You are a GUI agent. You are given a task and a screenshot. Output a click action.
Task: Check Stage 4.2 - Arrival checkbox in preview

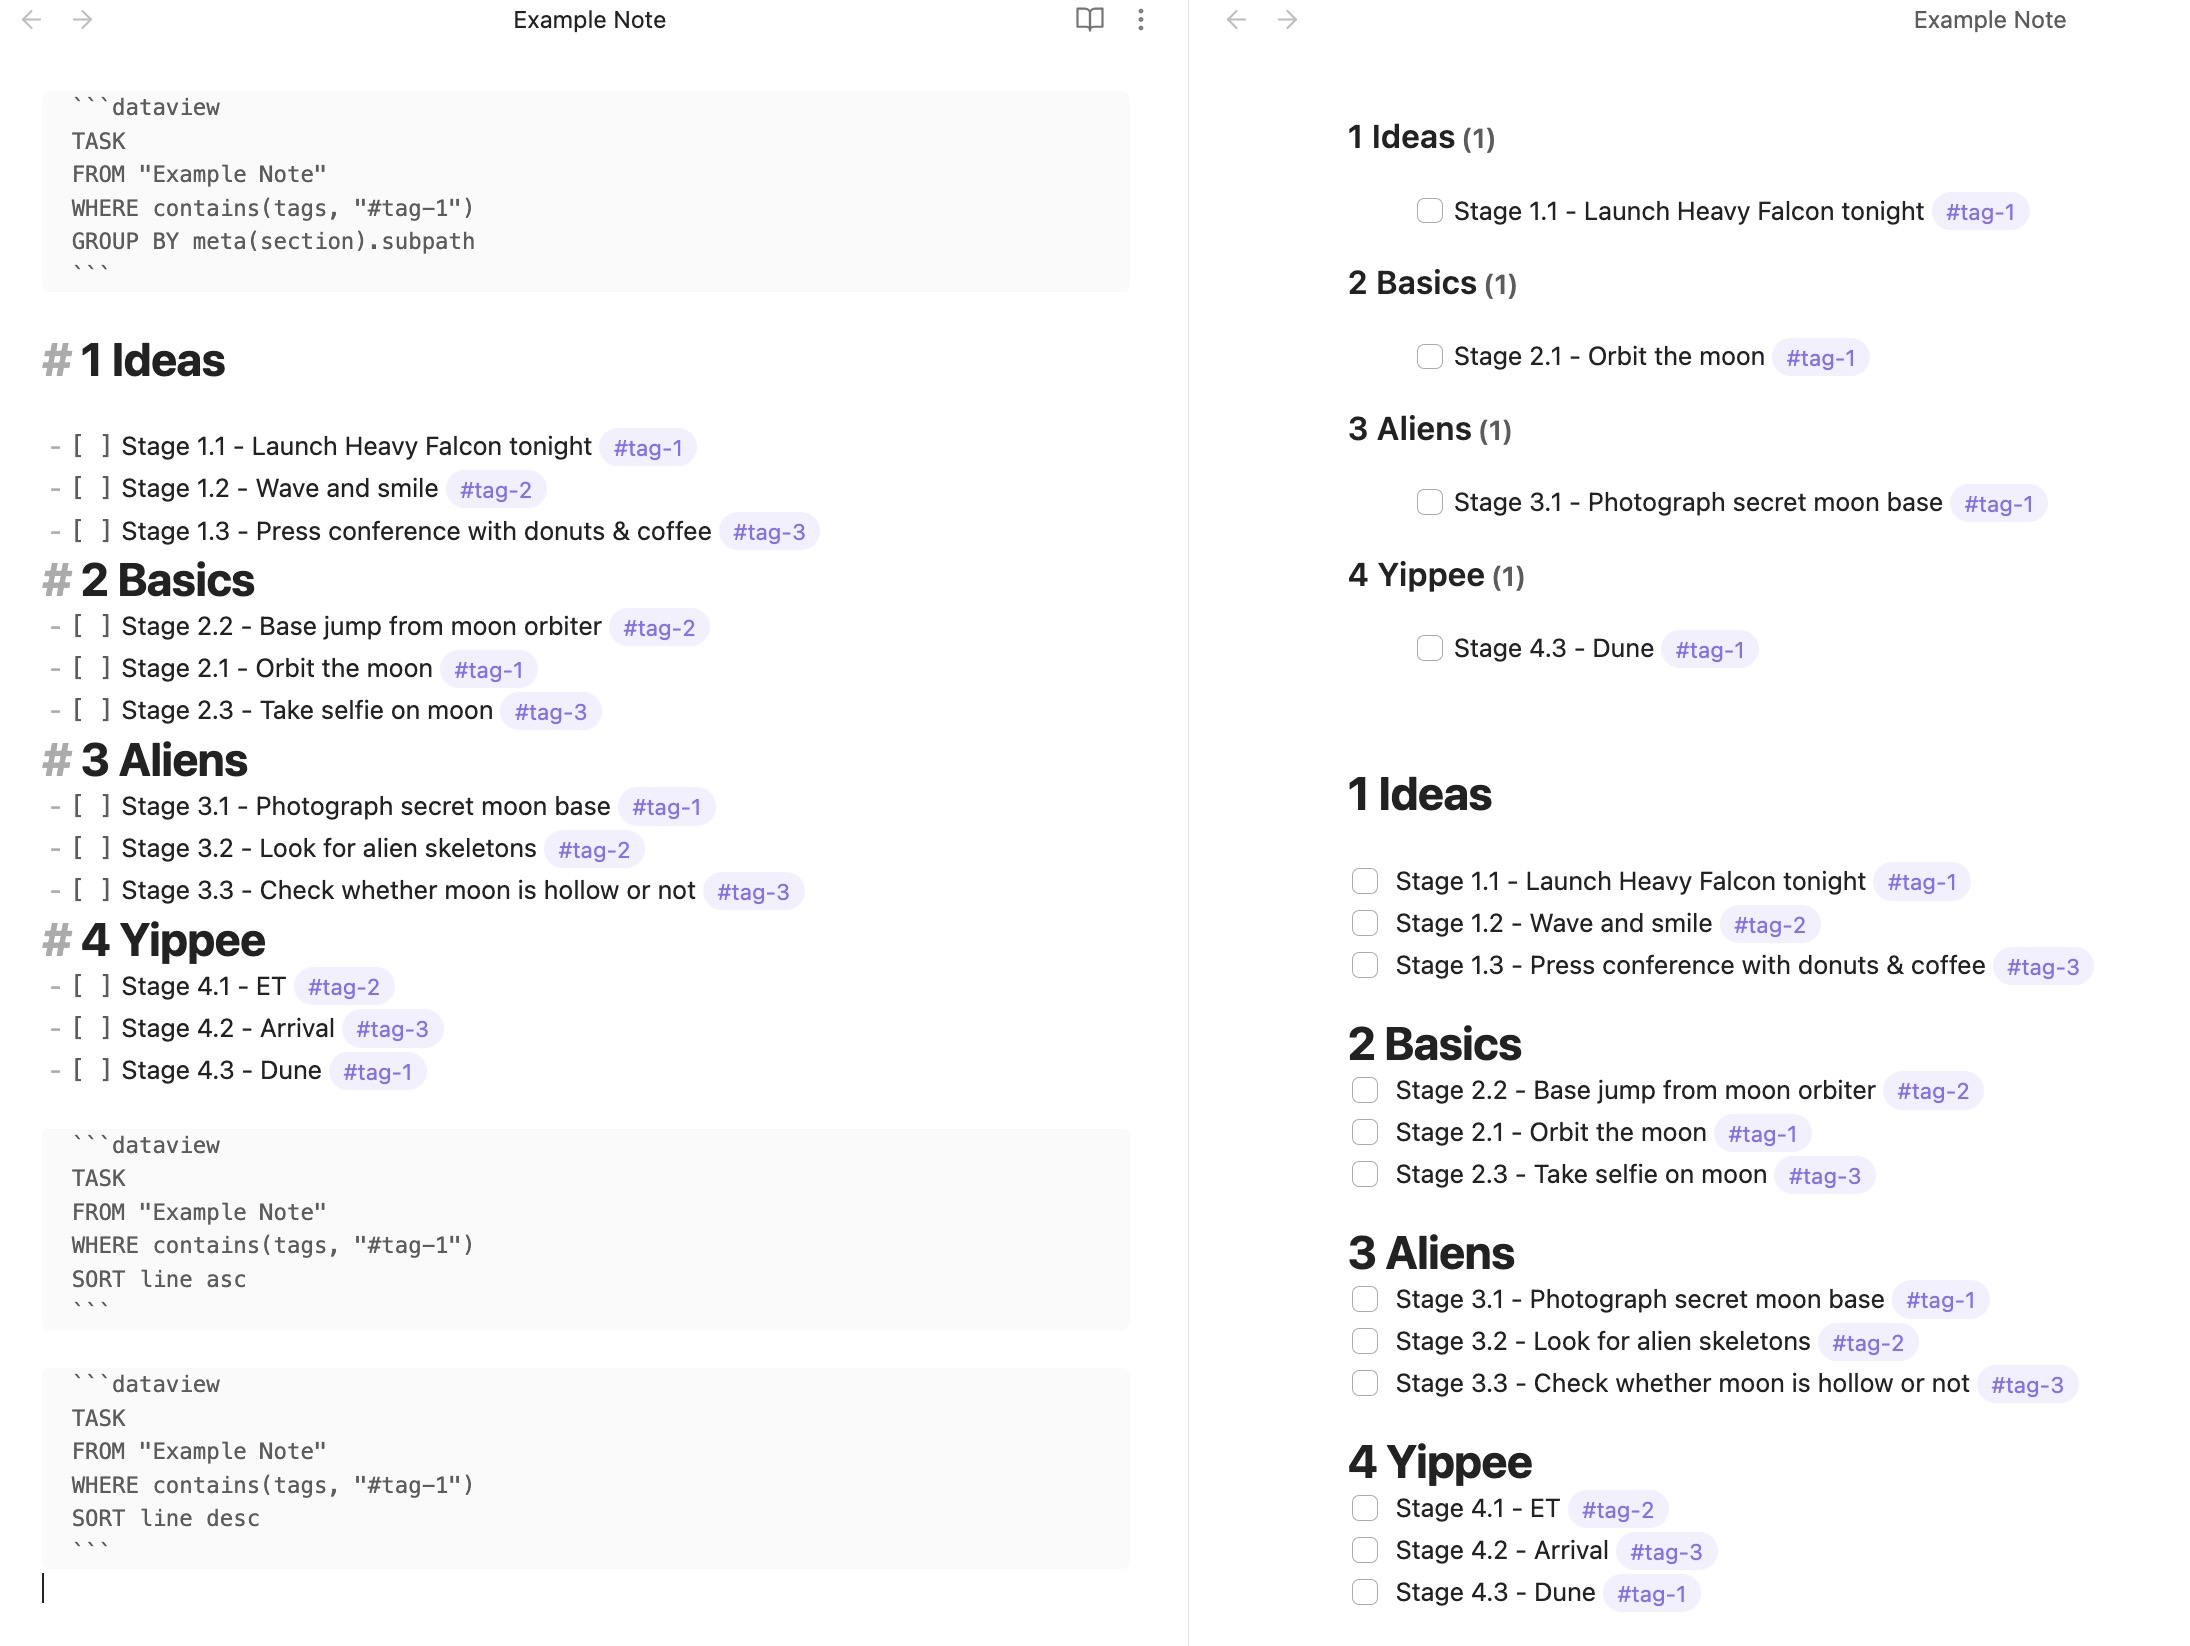(1365, 1550)
